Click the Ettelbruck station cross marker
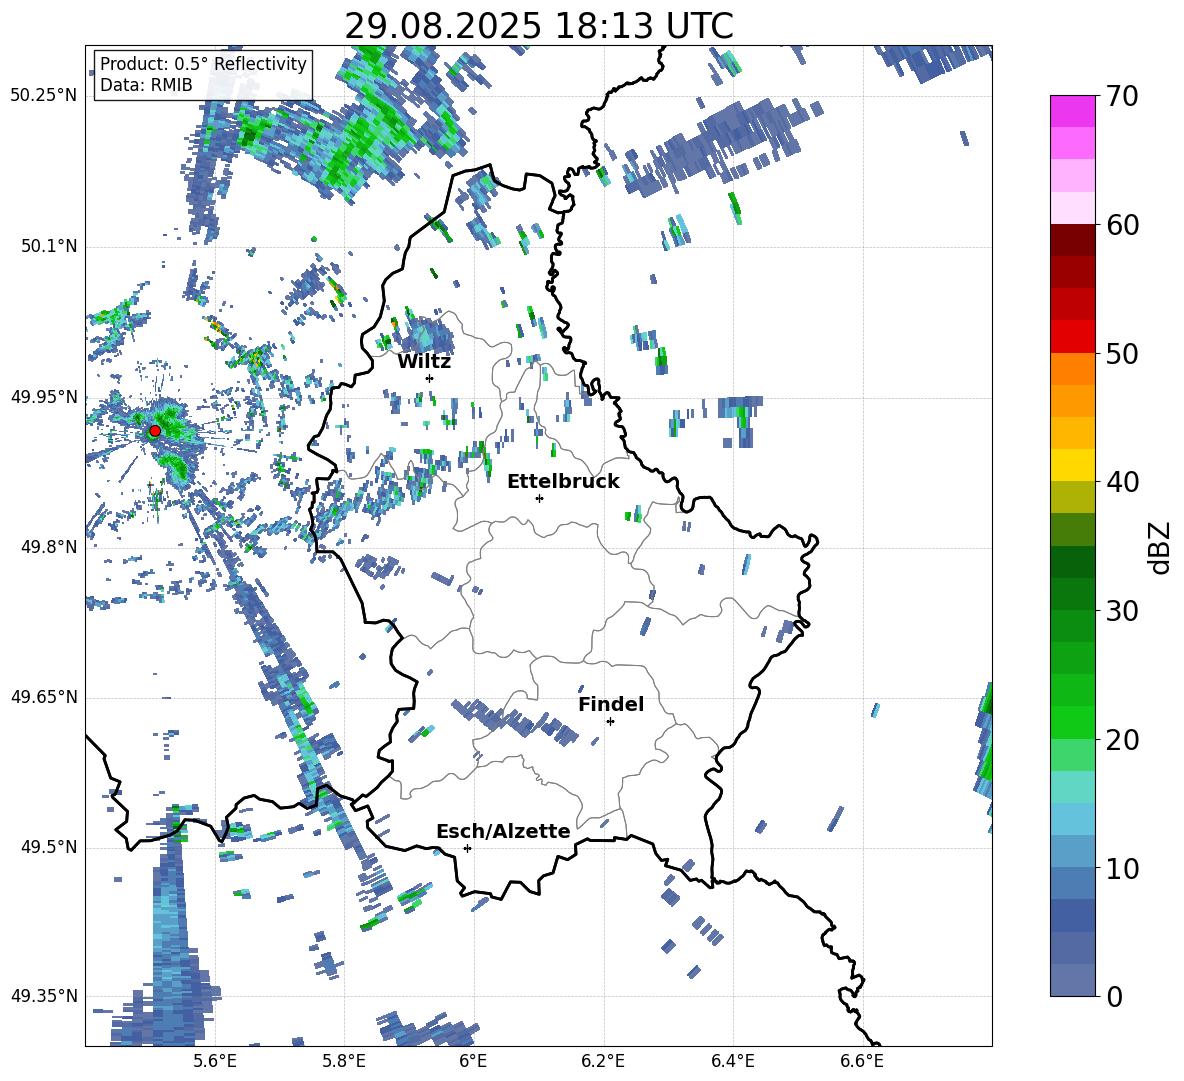The width and height of the screenshot is (1184, 1081). (539, 498)
